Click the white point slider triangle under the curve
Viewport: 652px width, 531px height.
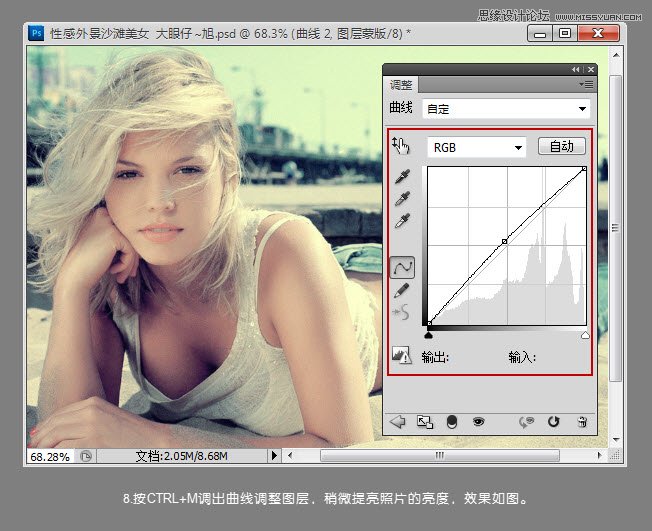(585, 335)
